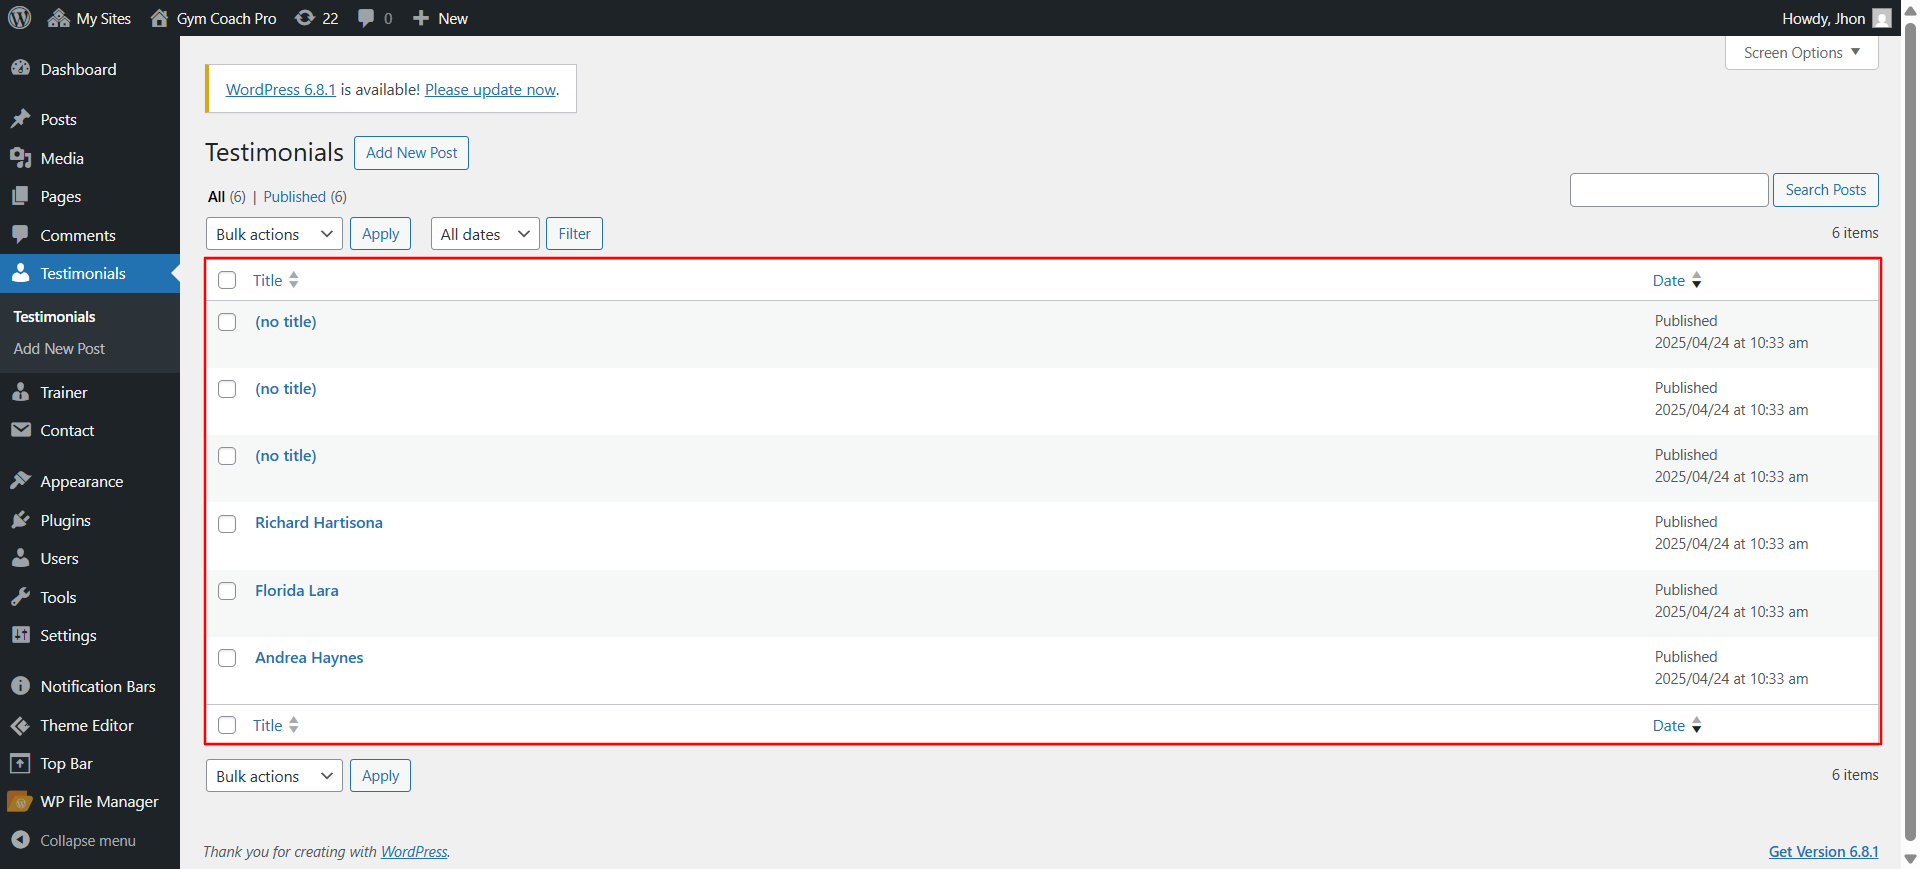Click the Tools wrench icon

pos(20,597)
